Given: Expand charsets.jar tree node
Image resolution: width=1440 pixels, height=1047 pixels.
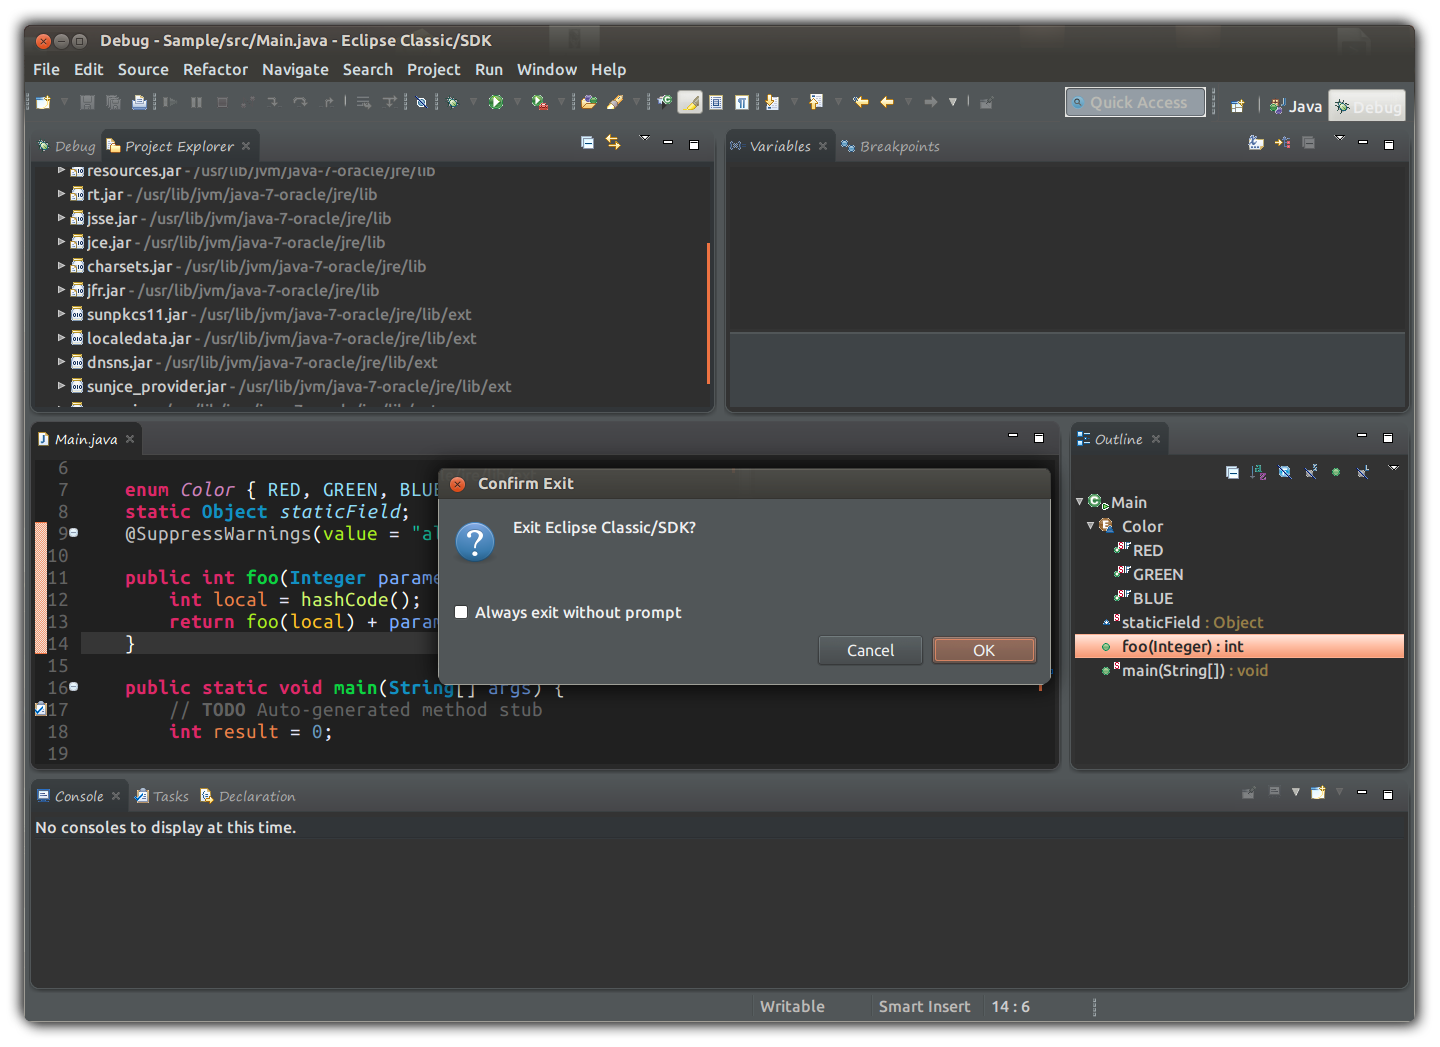Looking at the screenshot, I should point(61,266).
